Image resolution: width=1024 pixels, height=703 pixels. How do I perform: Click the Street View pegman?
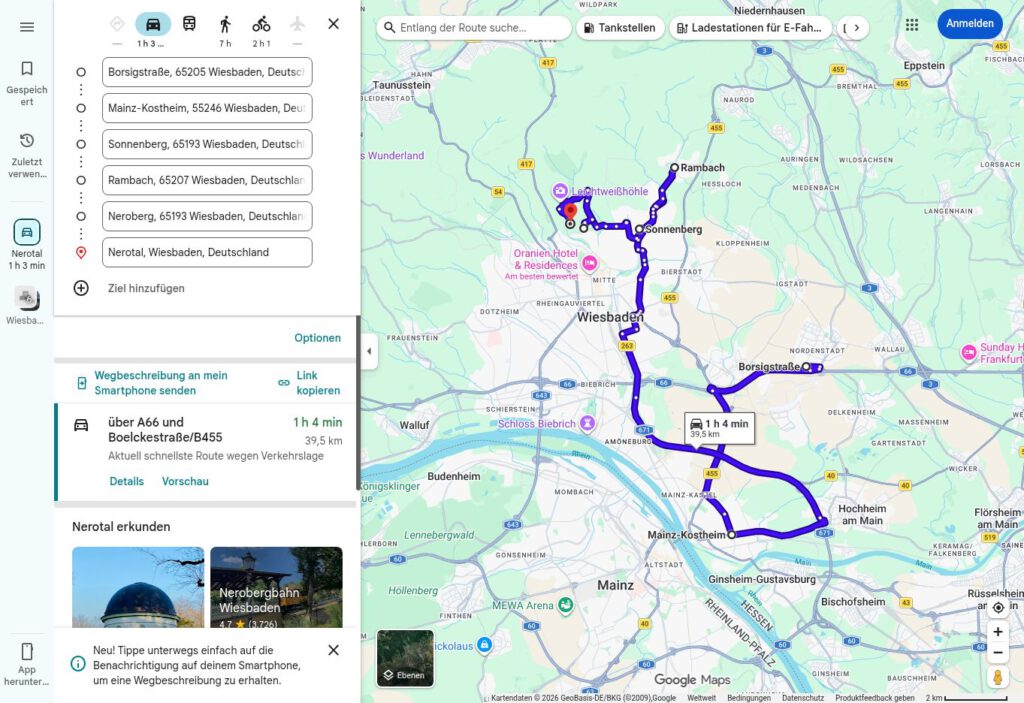point(998,677)
